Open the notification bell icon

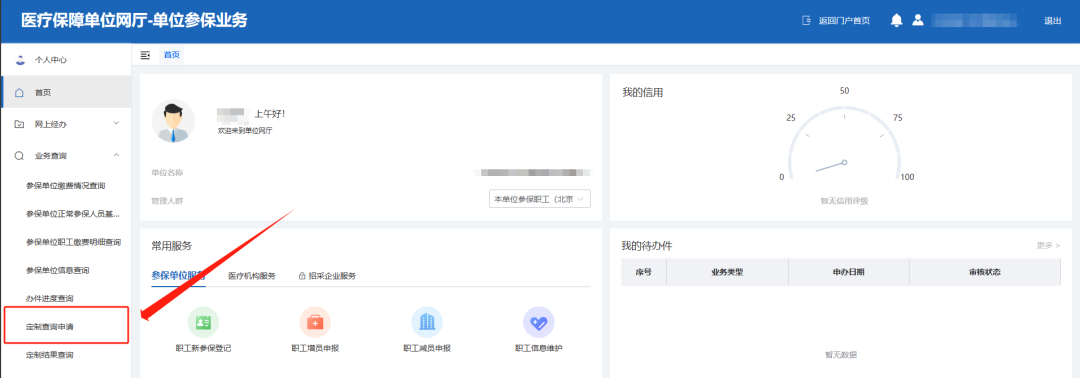pos(896,21)
